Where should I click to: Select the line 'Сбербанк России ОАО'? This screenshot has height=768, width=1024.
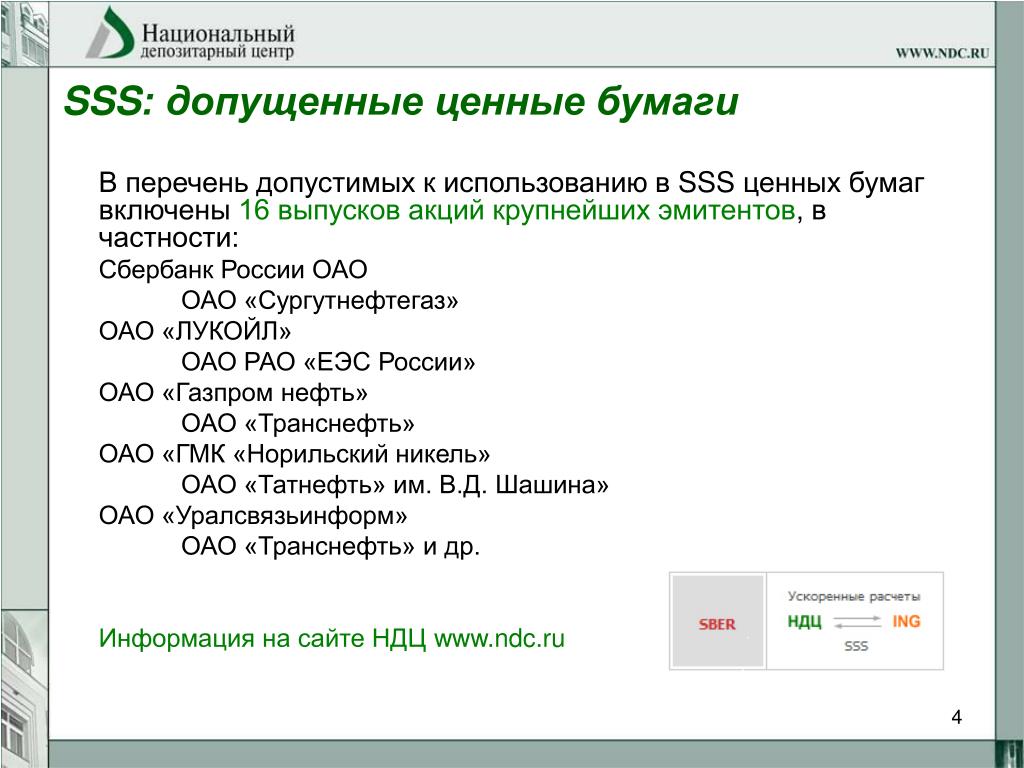233,269
